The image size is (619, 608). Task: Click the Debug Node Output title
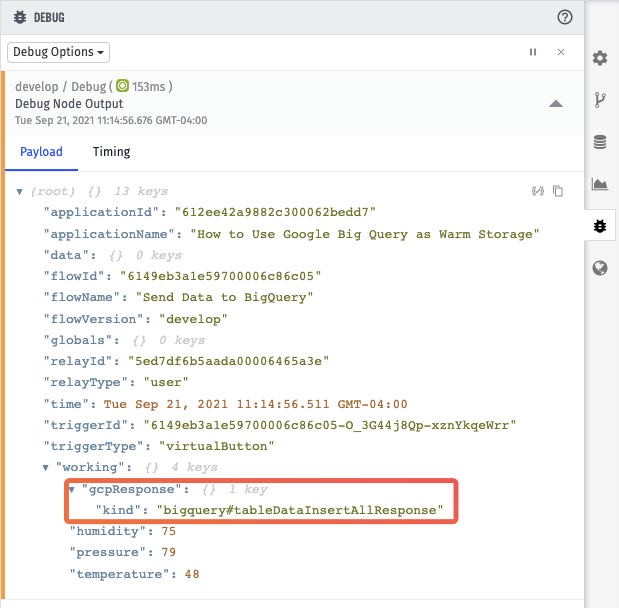pos(69,104)
